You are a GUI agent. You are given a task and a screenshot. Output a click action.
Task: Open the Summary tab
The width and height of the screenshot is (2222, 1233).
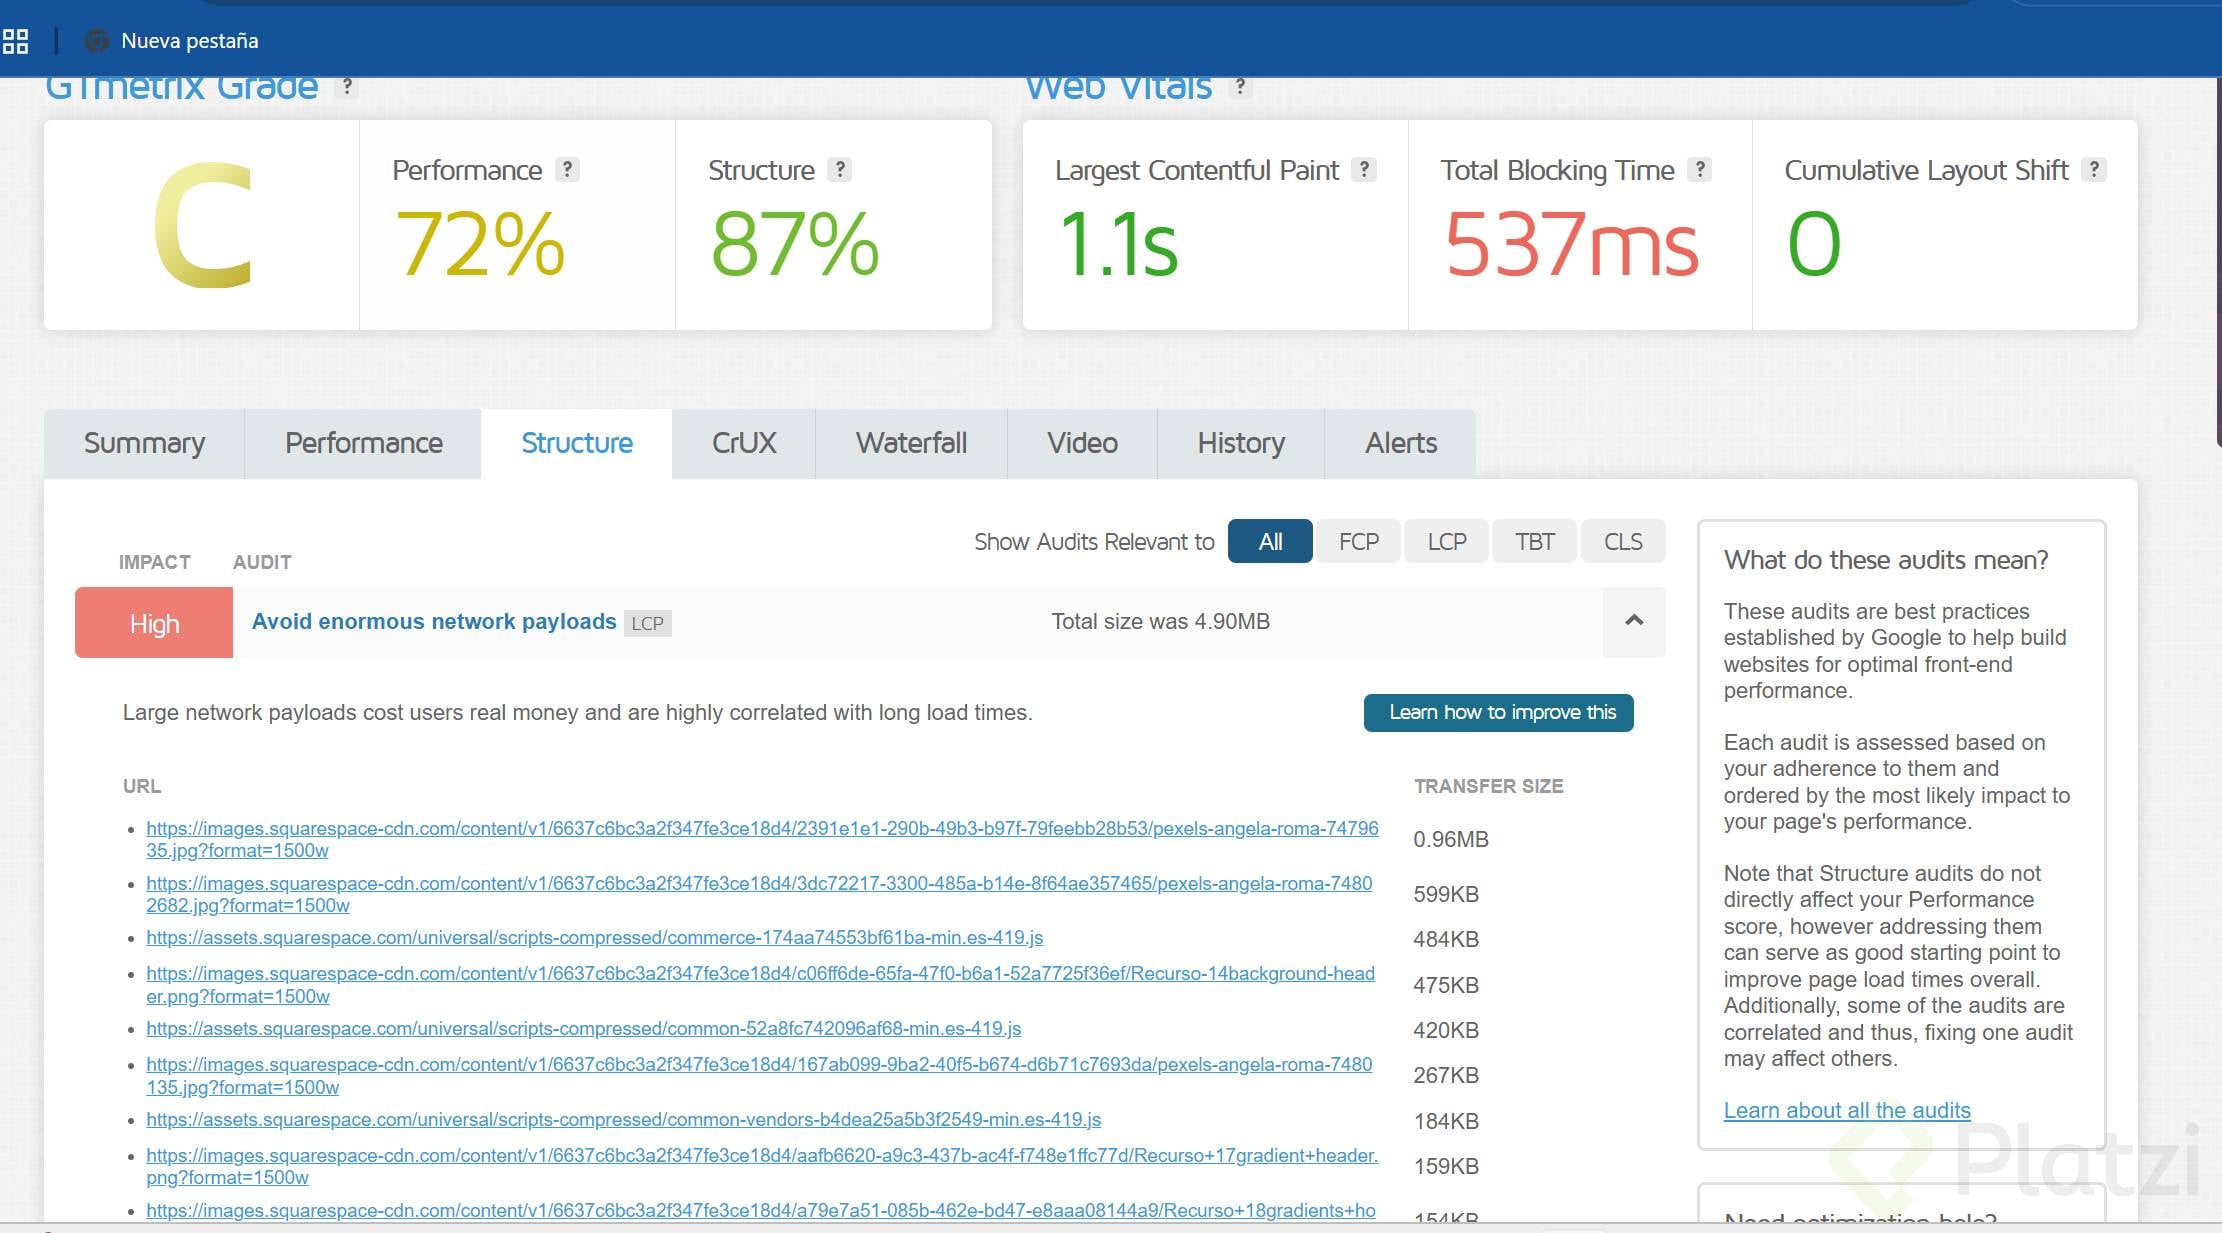(144, 443)
